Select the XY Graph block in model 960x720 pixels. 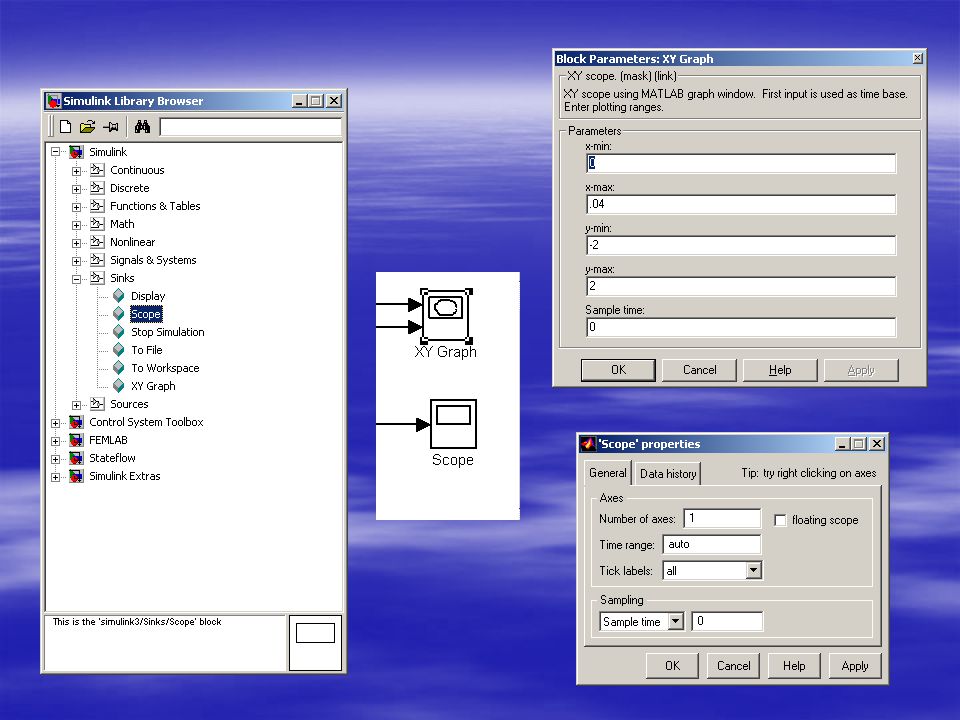tap(446, 315)
